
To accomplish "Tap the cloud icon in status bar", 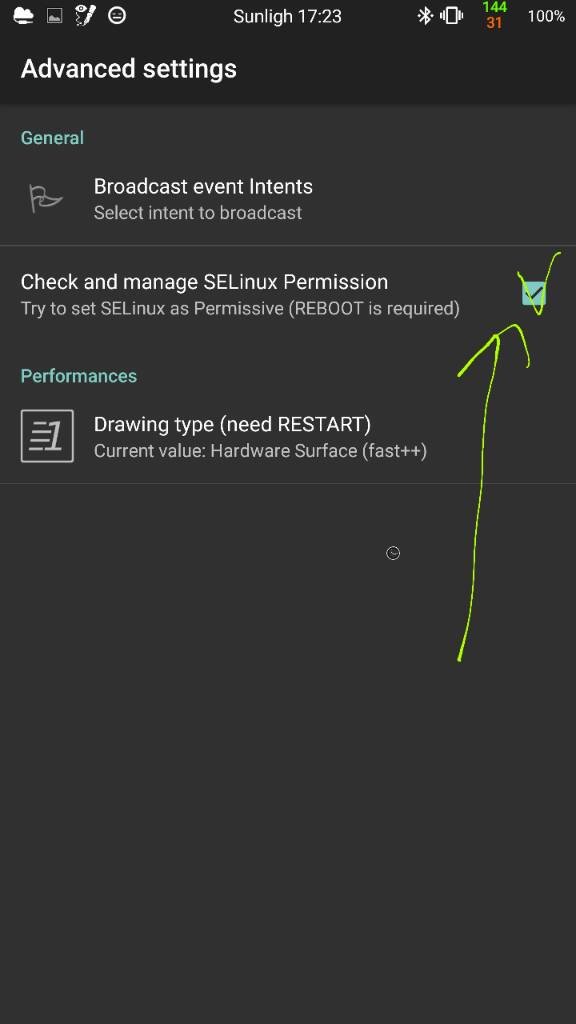I will tap(24, 15).
